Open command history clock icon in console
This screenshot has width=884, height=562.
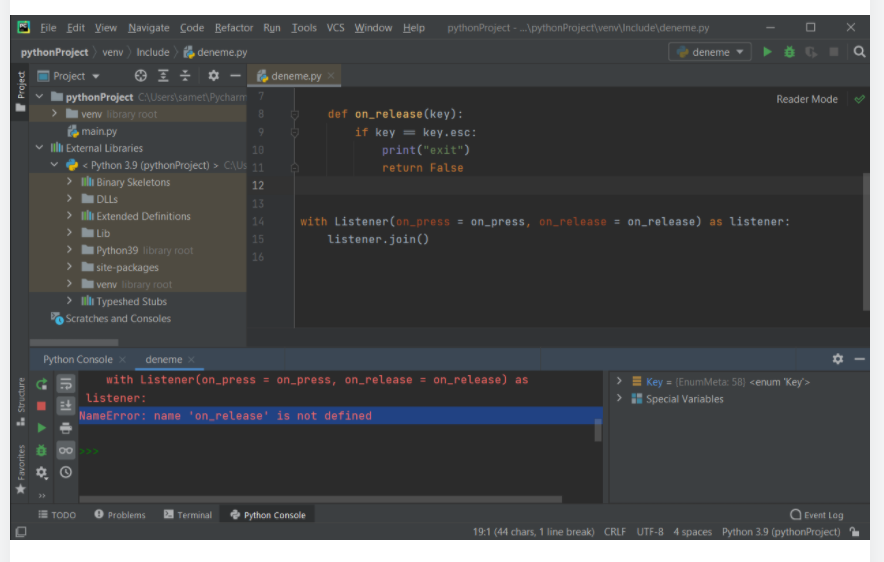click(x=66, y=472)
